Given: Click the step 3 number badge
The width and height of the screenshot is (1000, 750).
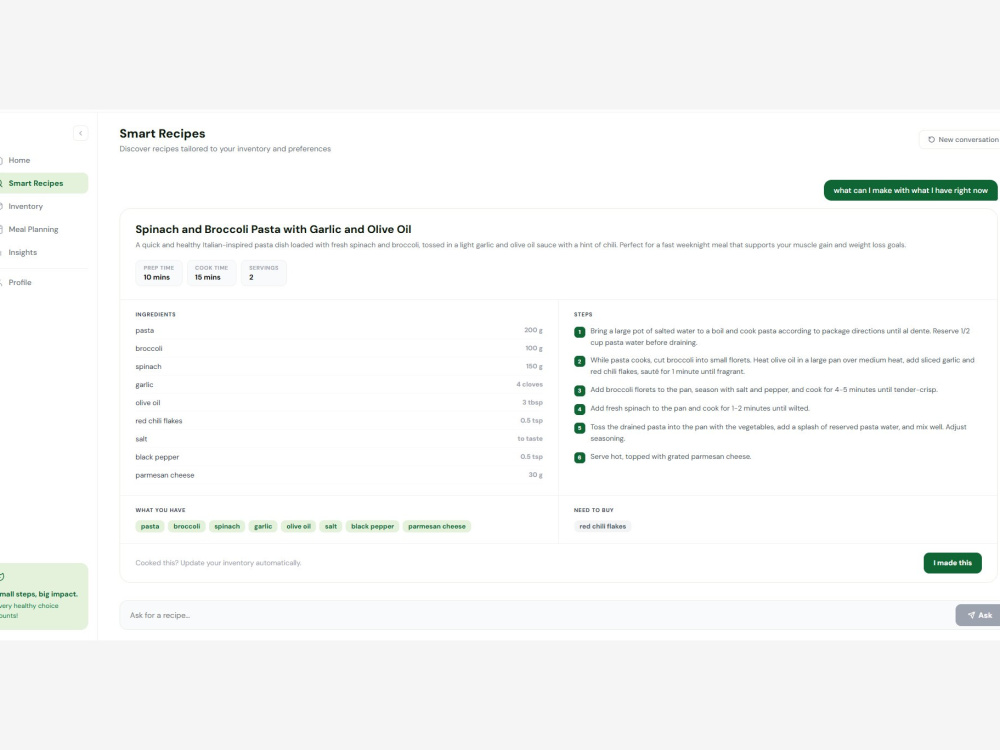Looking at the screenshot, I should pyautogui.click(x=579, y=390).
